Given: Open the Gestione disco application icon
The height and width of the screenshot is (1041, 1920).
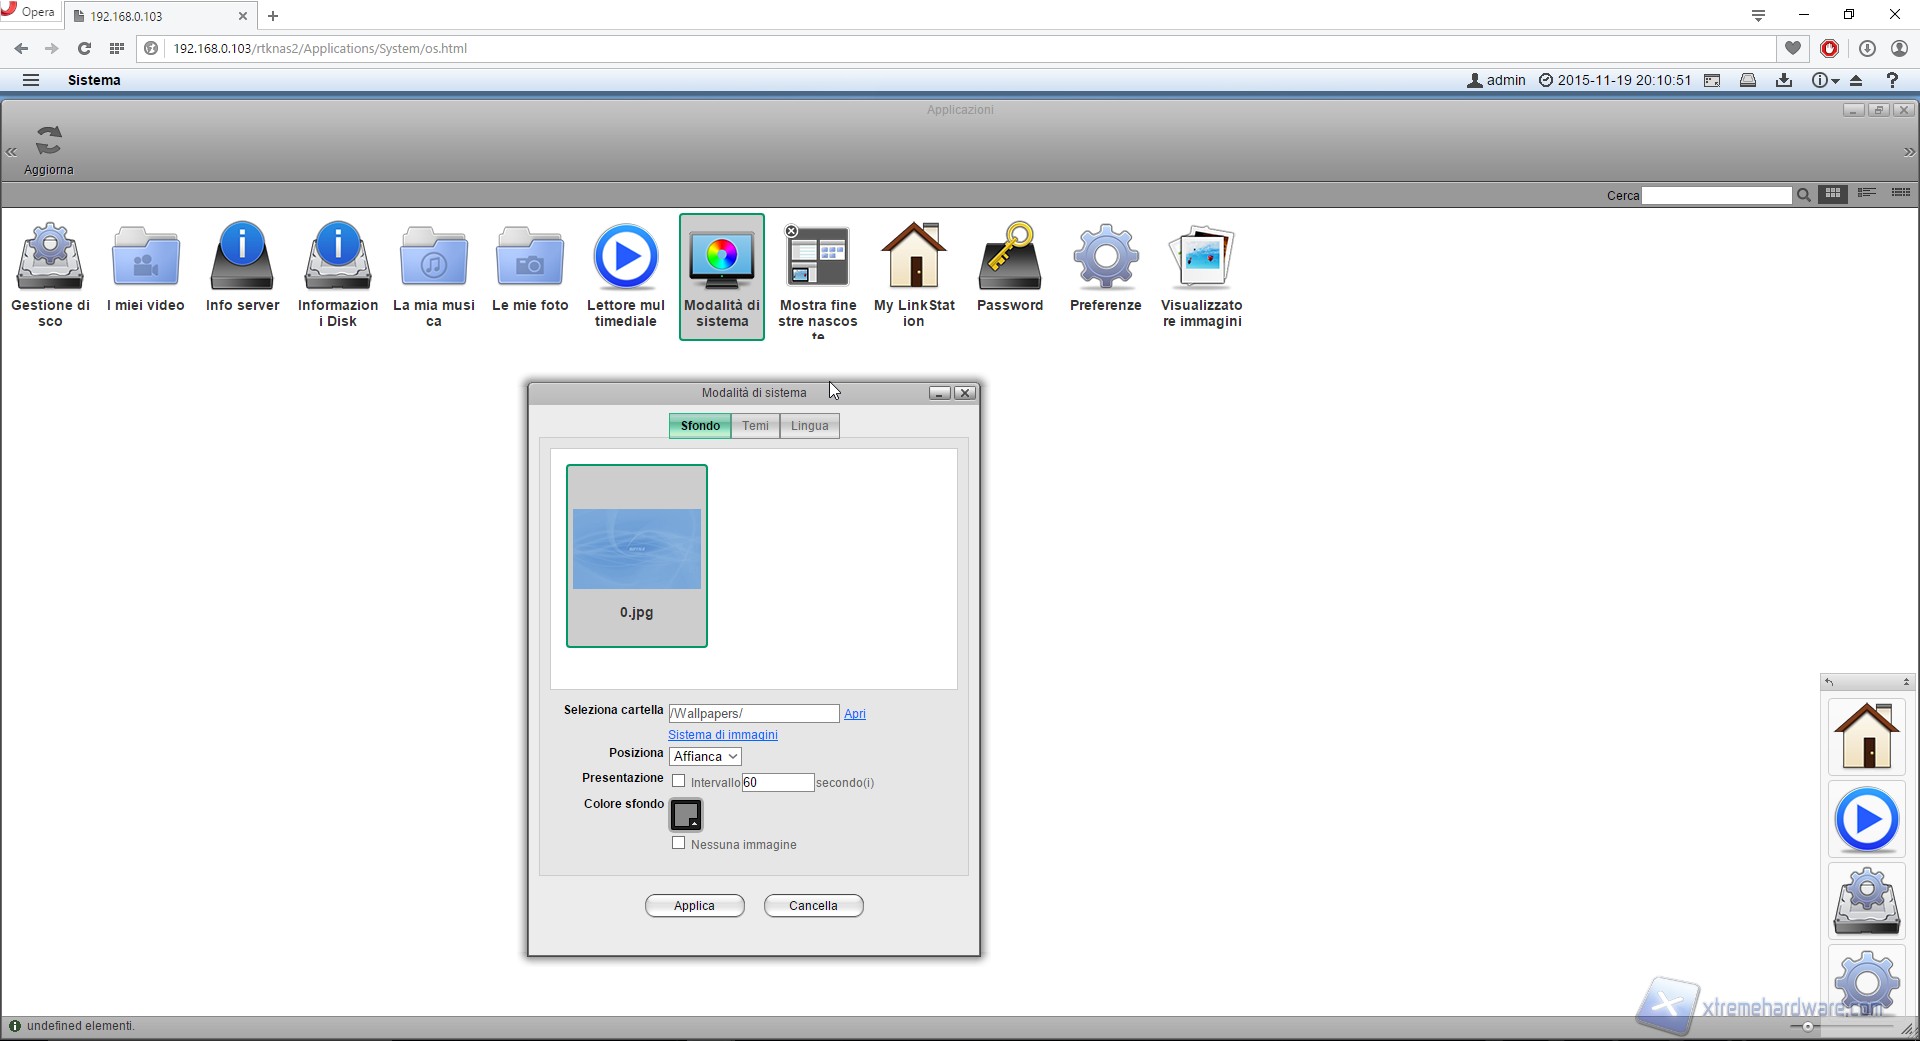Looking at the screenshot, I should [49, 257].
